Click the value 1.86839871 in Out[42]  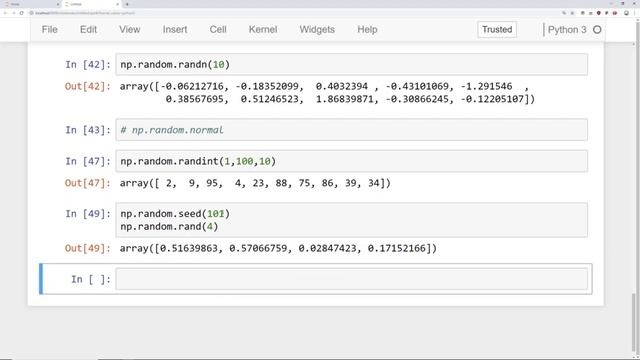[345, 99]
